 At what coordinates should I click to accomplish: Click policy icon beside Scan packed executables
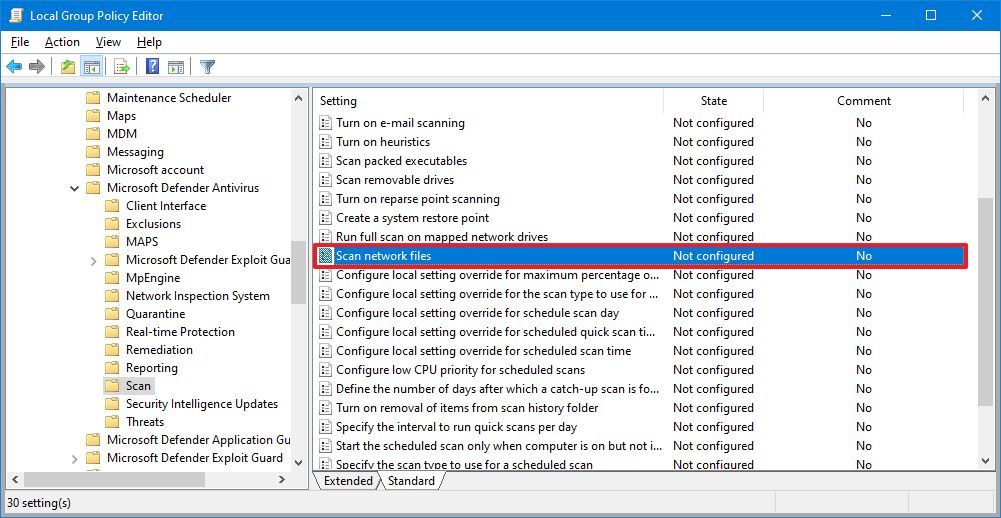click(x=326, y=161)
